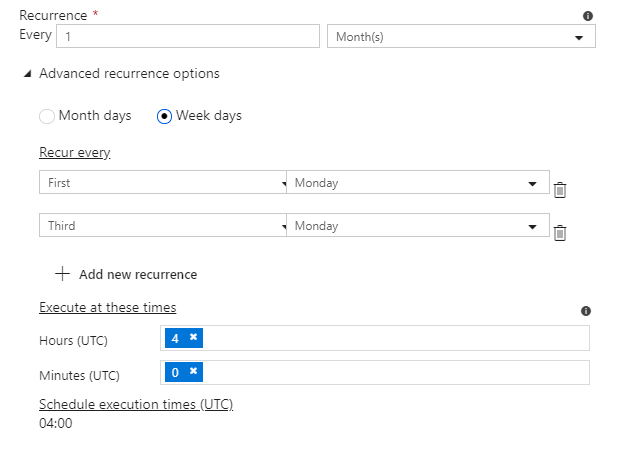Select the Week days radio button
The image size is (620, 450).
click(x=165, y=116)
